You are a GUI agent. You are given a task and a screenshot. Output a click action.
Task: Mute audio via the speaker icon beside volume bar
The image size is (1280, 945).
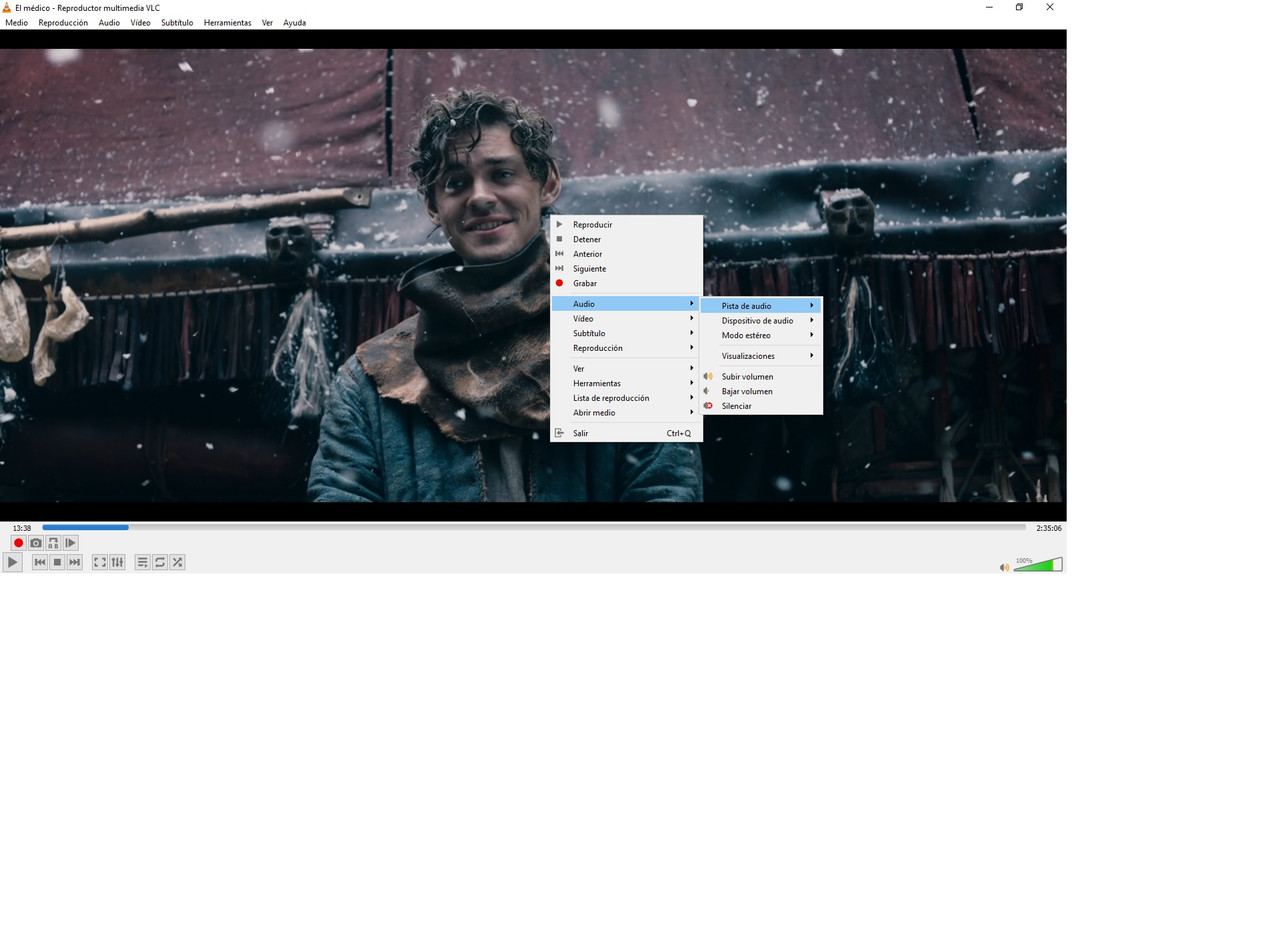click(x=1004, y=567)
